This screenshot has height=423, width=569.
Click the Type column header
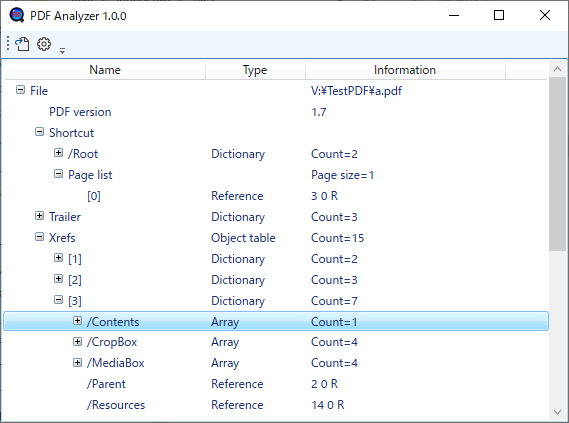point(255,70)
